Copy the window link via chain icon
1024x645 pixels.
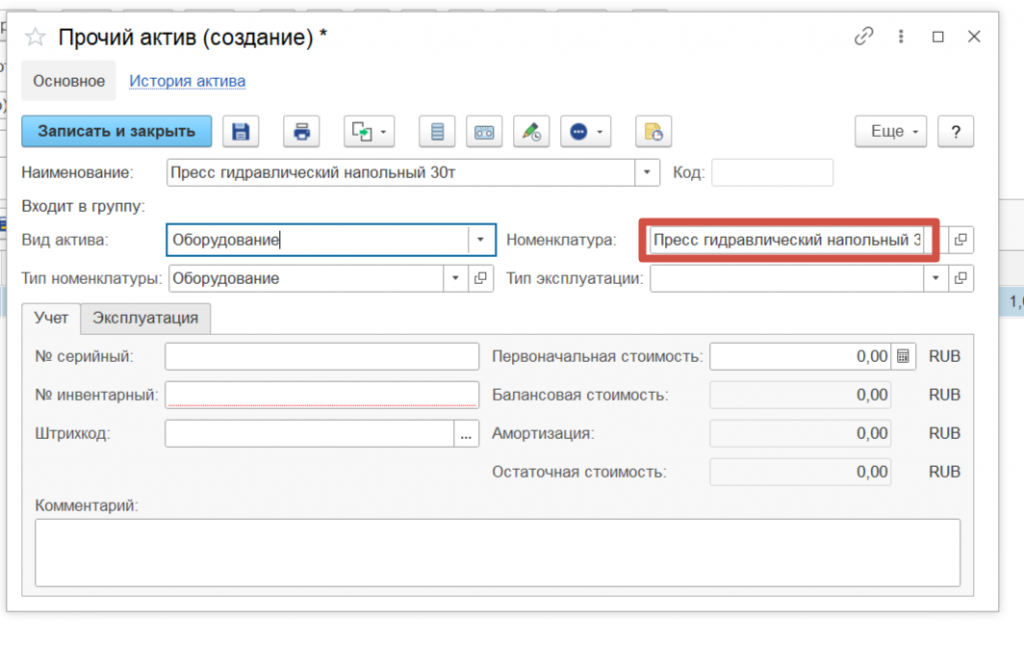[x=863, y=37]
